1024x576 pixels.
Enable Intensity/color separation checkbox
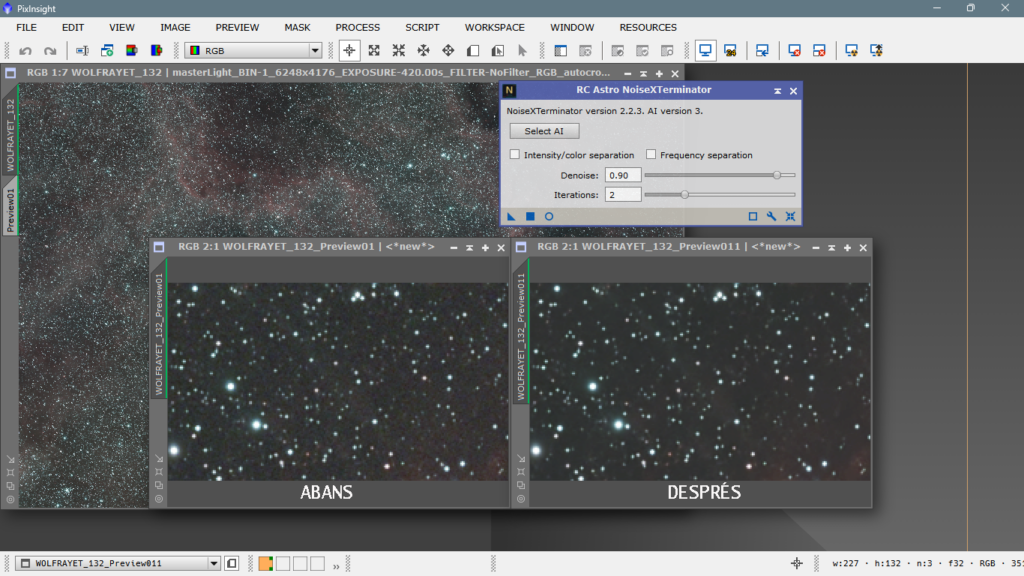click(515, 155)
